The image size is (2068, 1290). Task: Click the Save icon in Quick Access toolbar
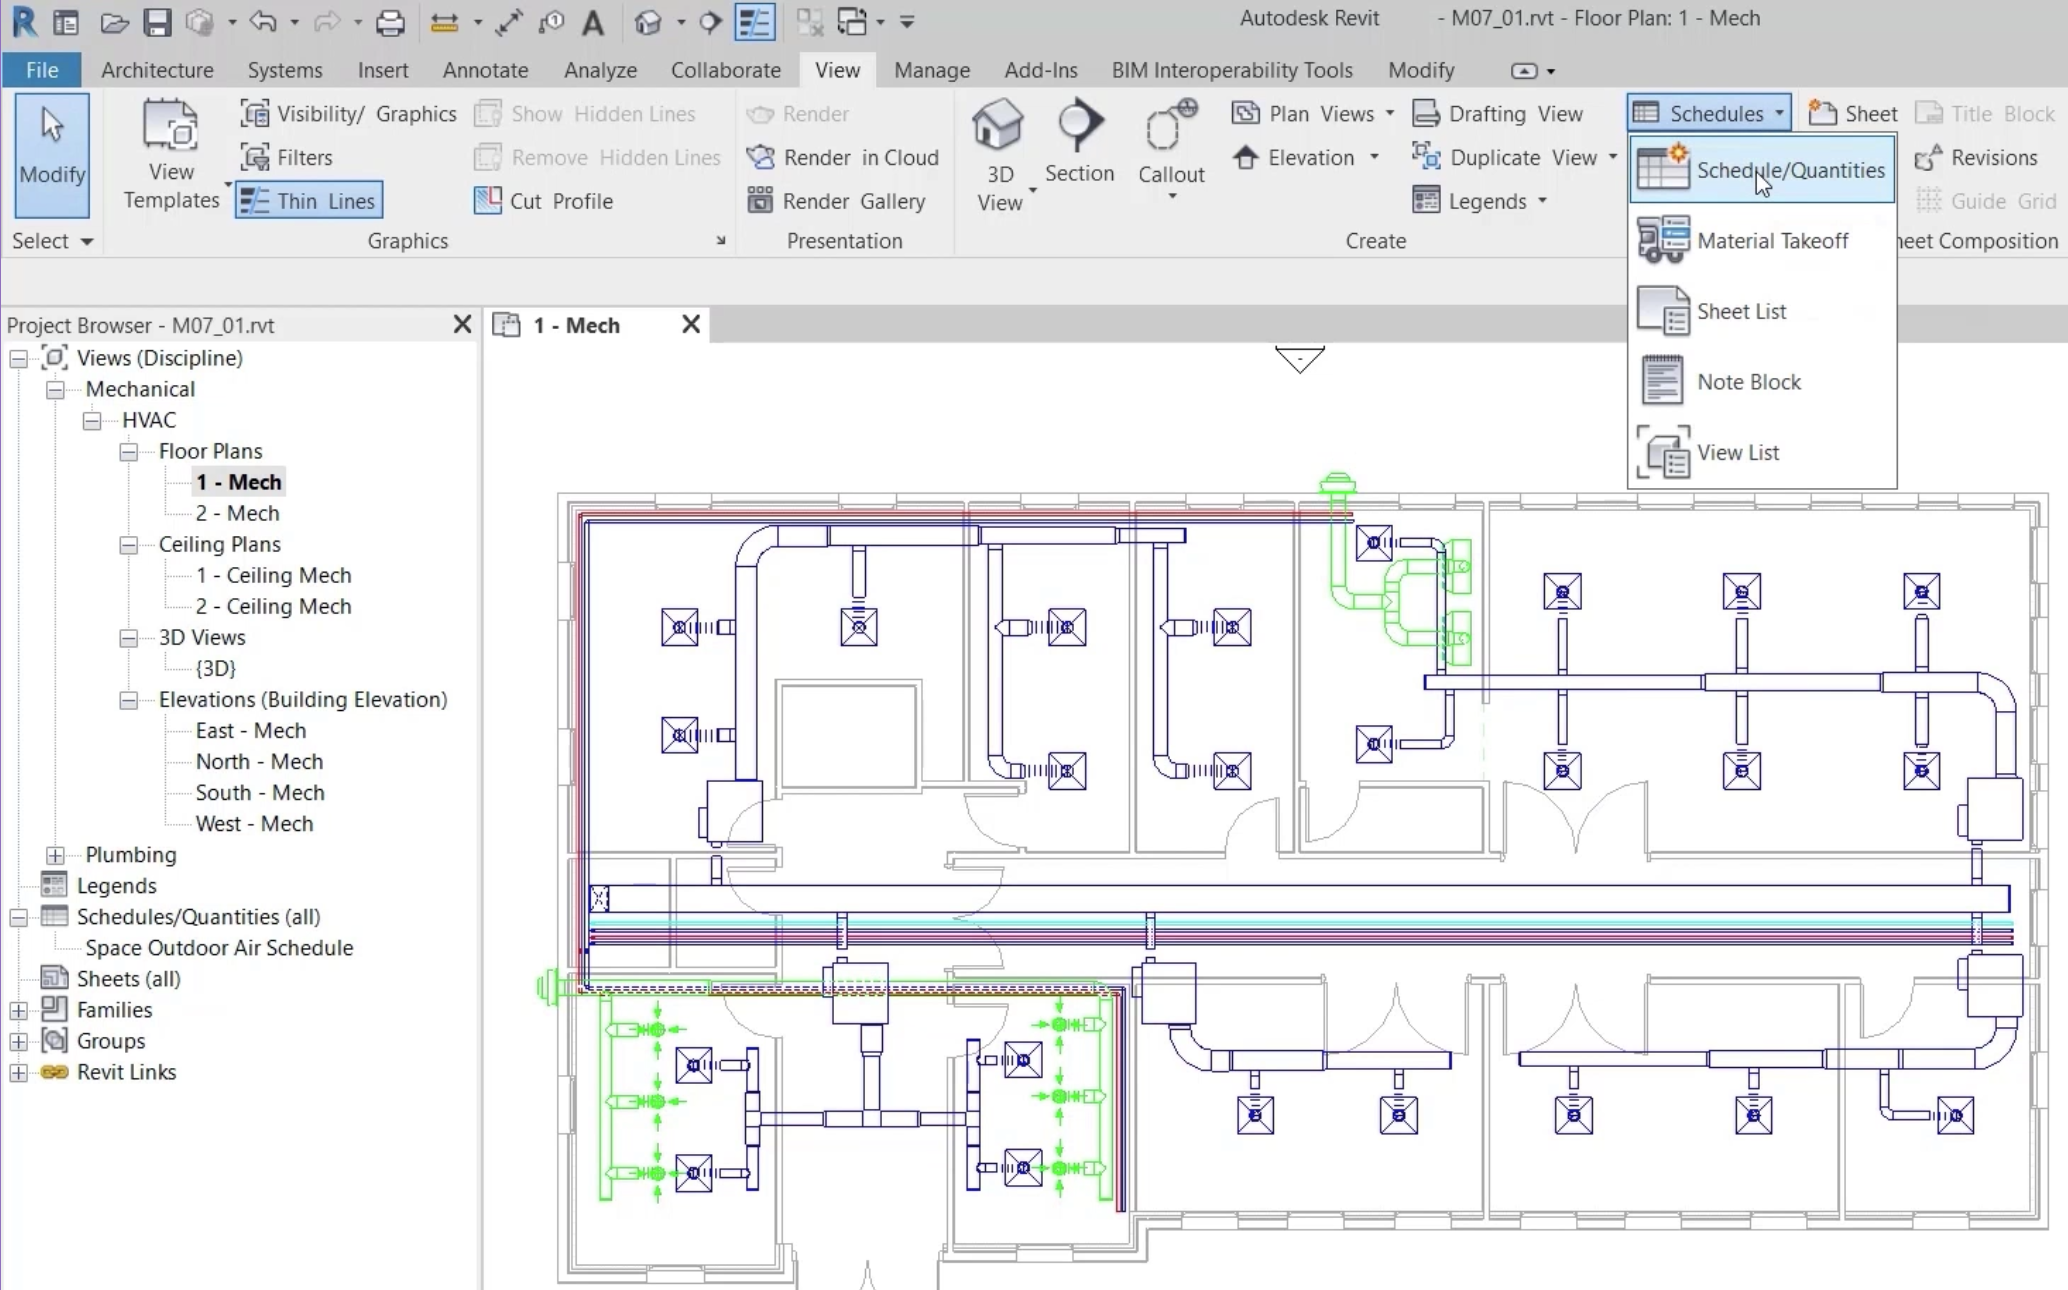[x=157, y=22]
